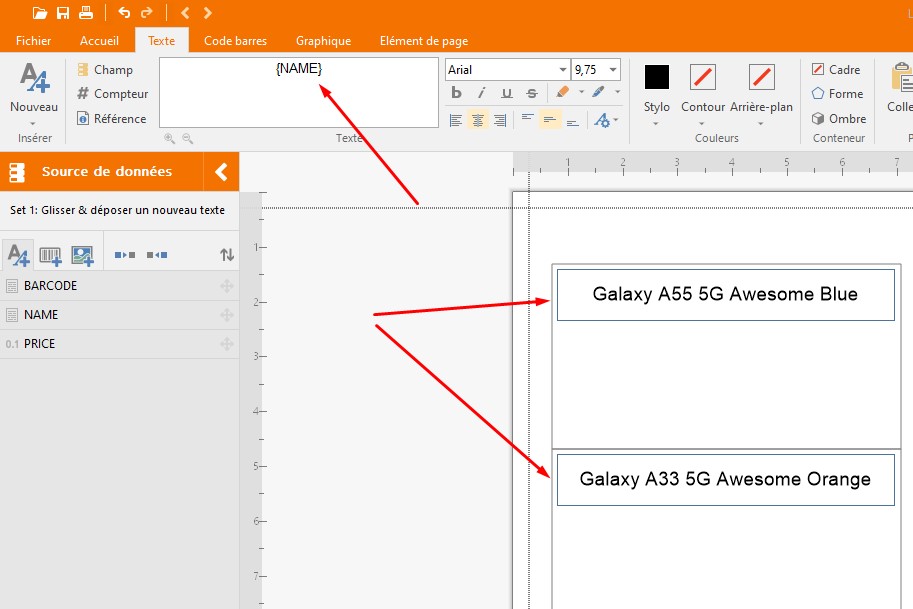
Task: Click the Cadre container button
Action: point(836,70)
